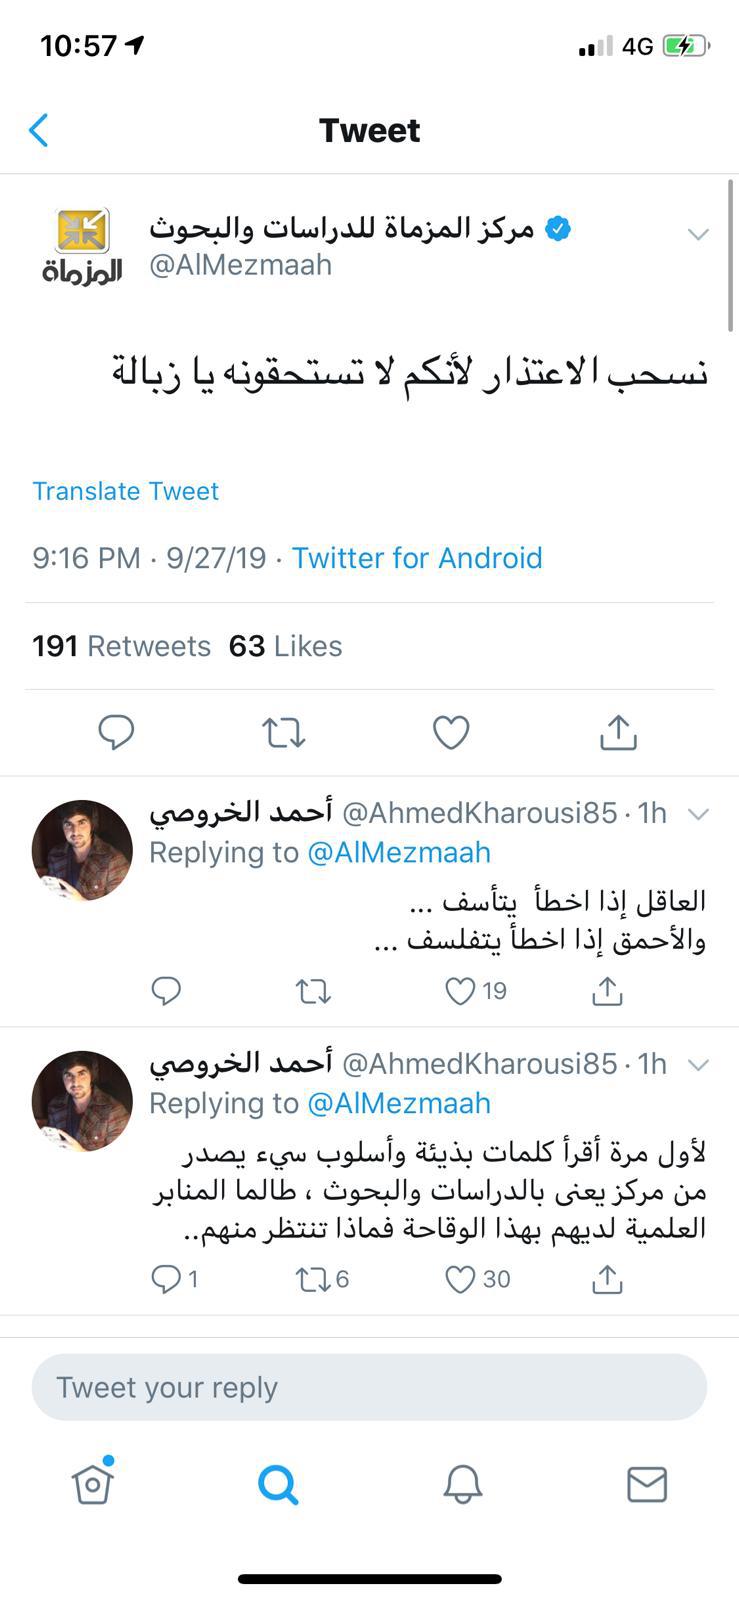Reply to the main AlMezmaah tweet
The width and height of the screenshot is (739, 1600).
click(x=116, y=733)
